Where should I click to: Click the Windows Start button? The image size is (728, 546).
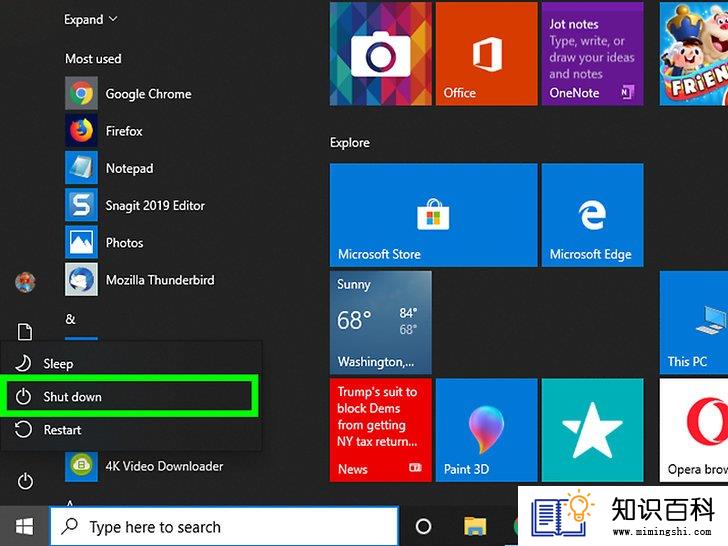point(24,526)
